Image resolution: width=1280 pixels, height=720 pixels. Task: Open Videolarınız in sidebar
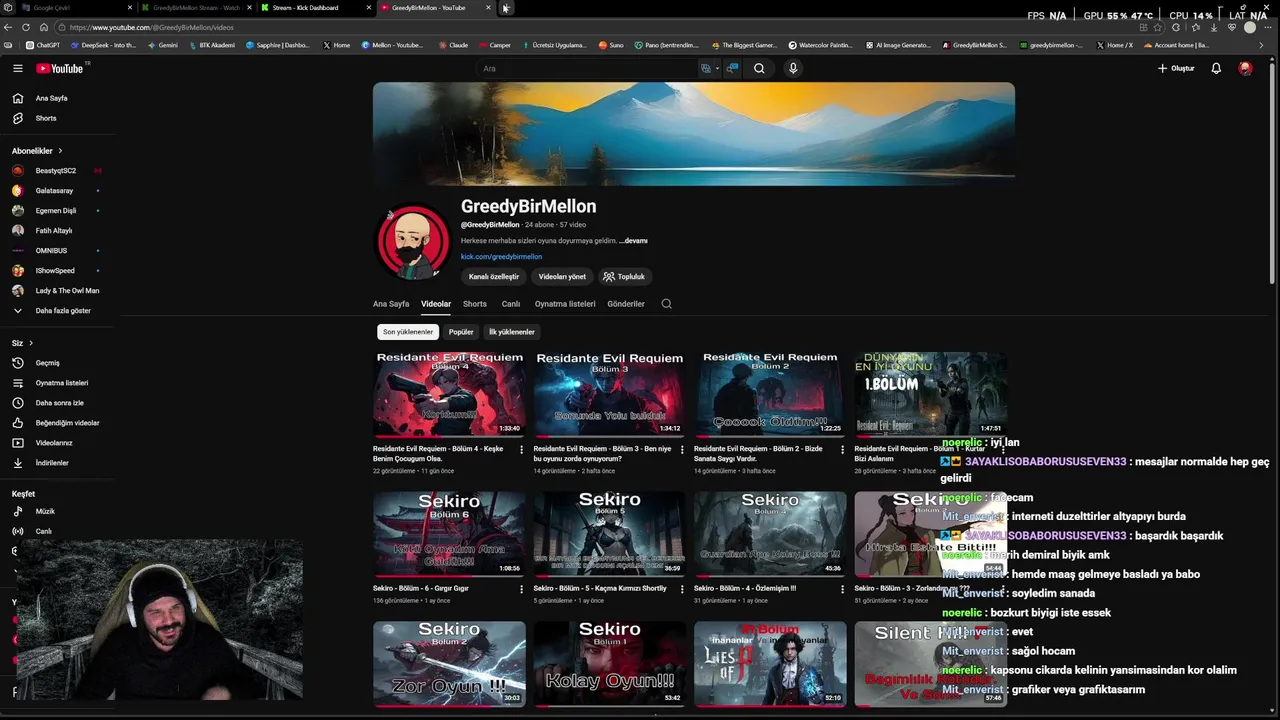pyautogui.click(x=54, y=443)
